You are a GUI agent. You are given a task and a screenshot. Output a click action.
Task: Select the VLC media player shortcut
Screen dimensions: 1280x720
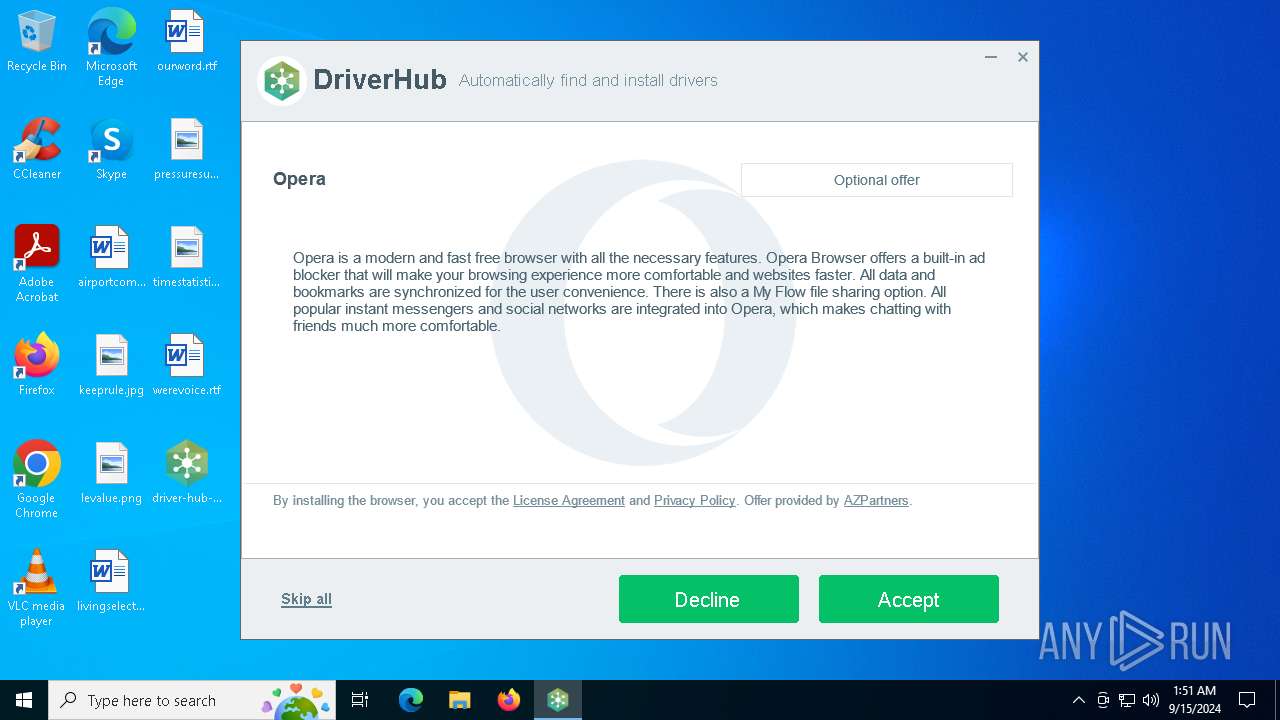pos(37,588)
